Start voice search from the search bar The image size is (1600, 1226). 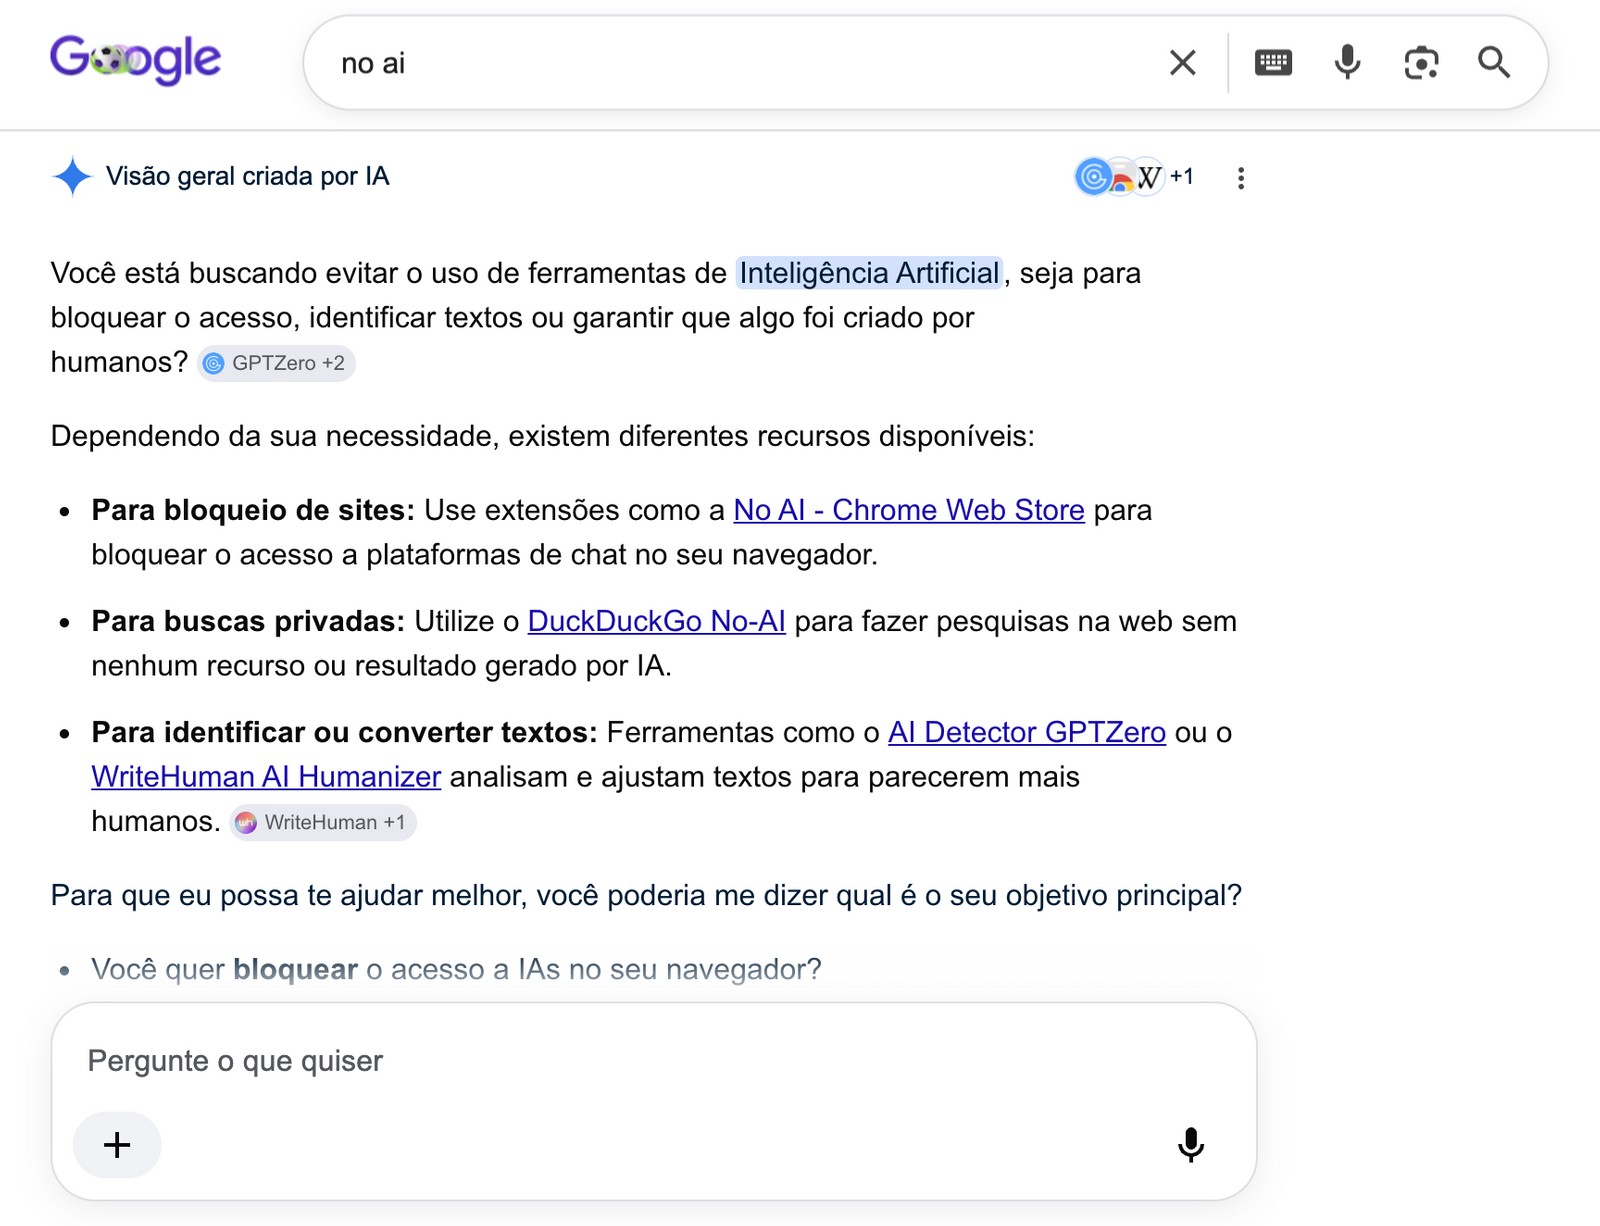[x=1347, y=62]
